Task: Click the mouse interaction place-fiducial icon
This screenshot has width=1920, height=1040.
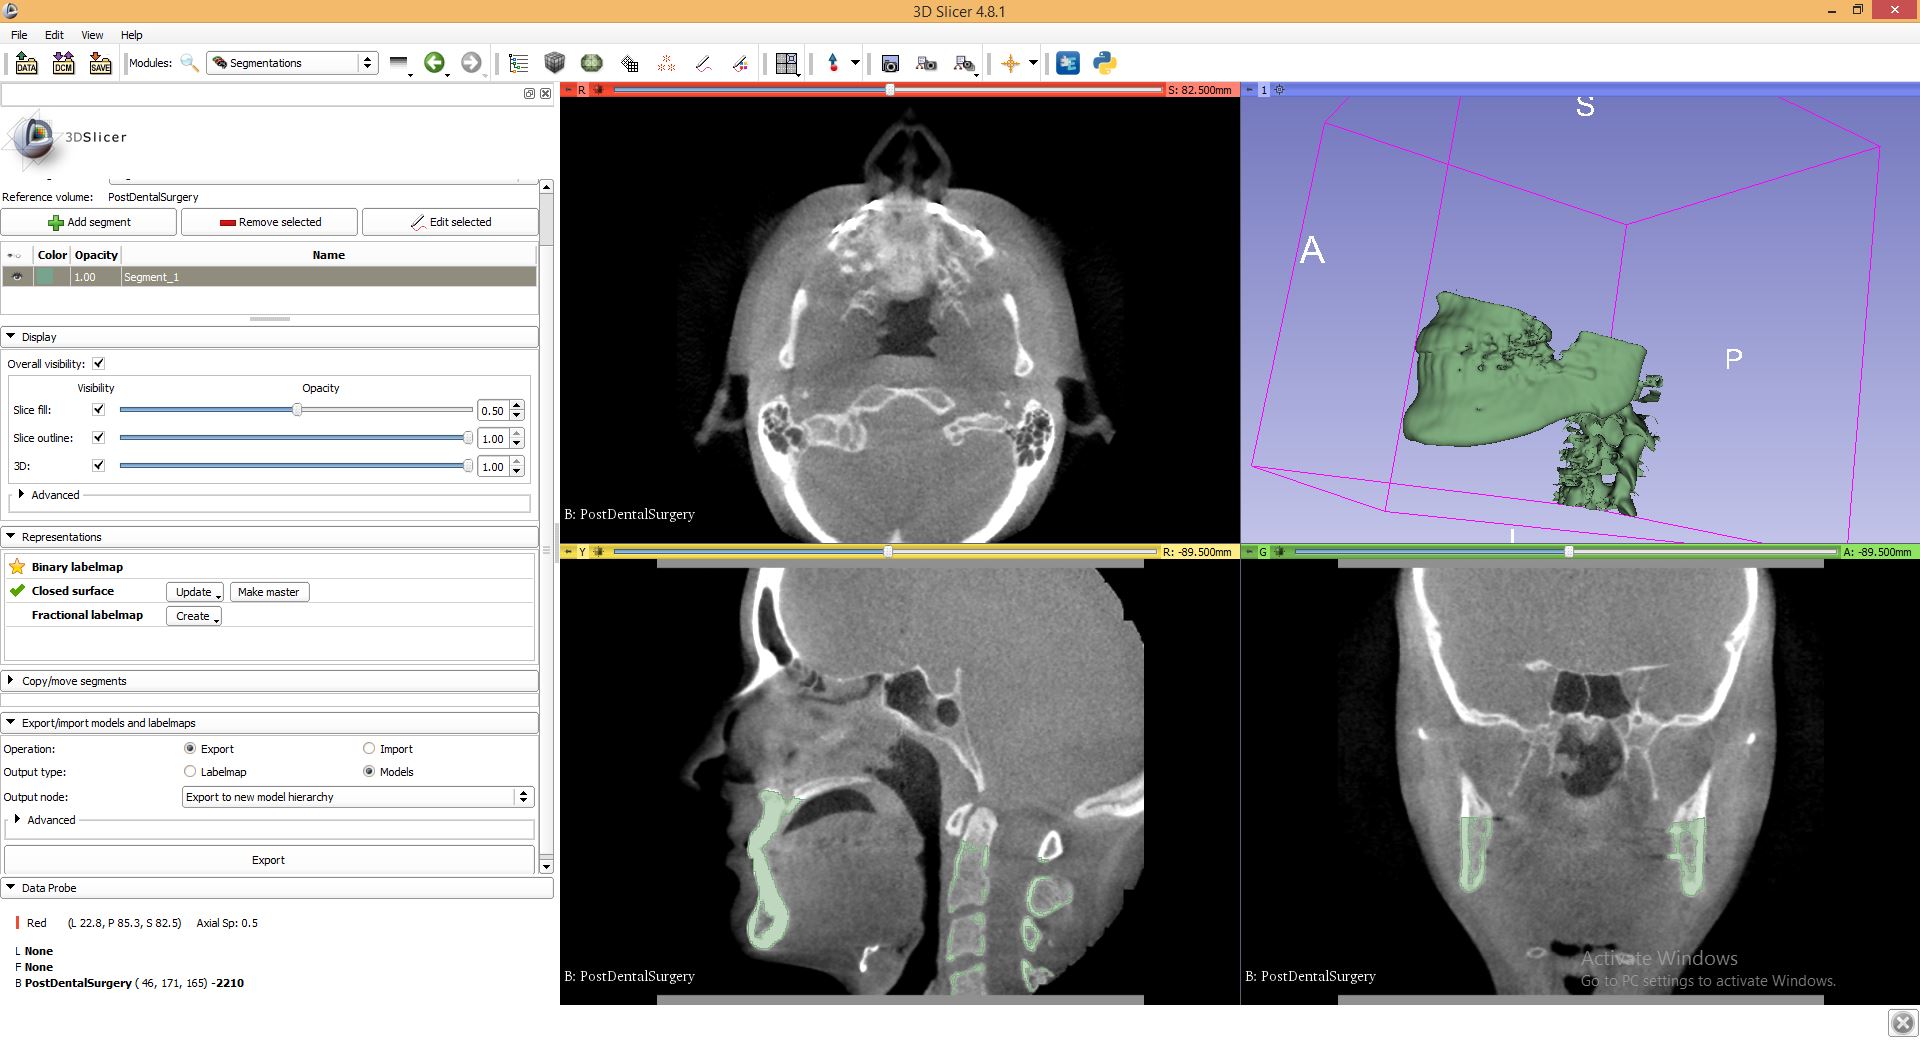Action: tap(833, 63)
